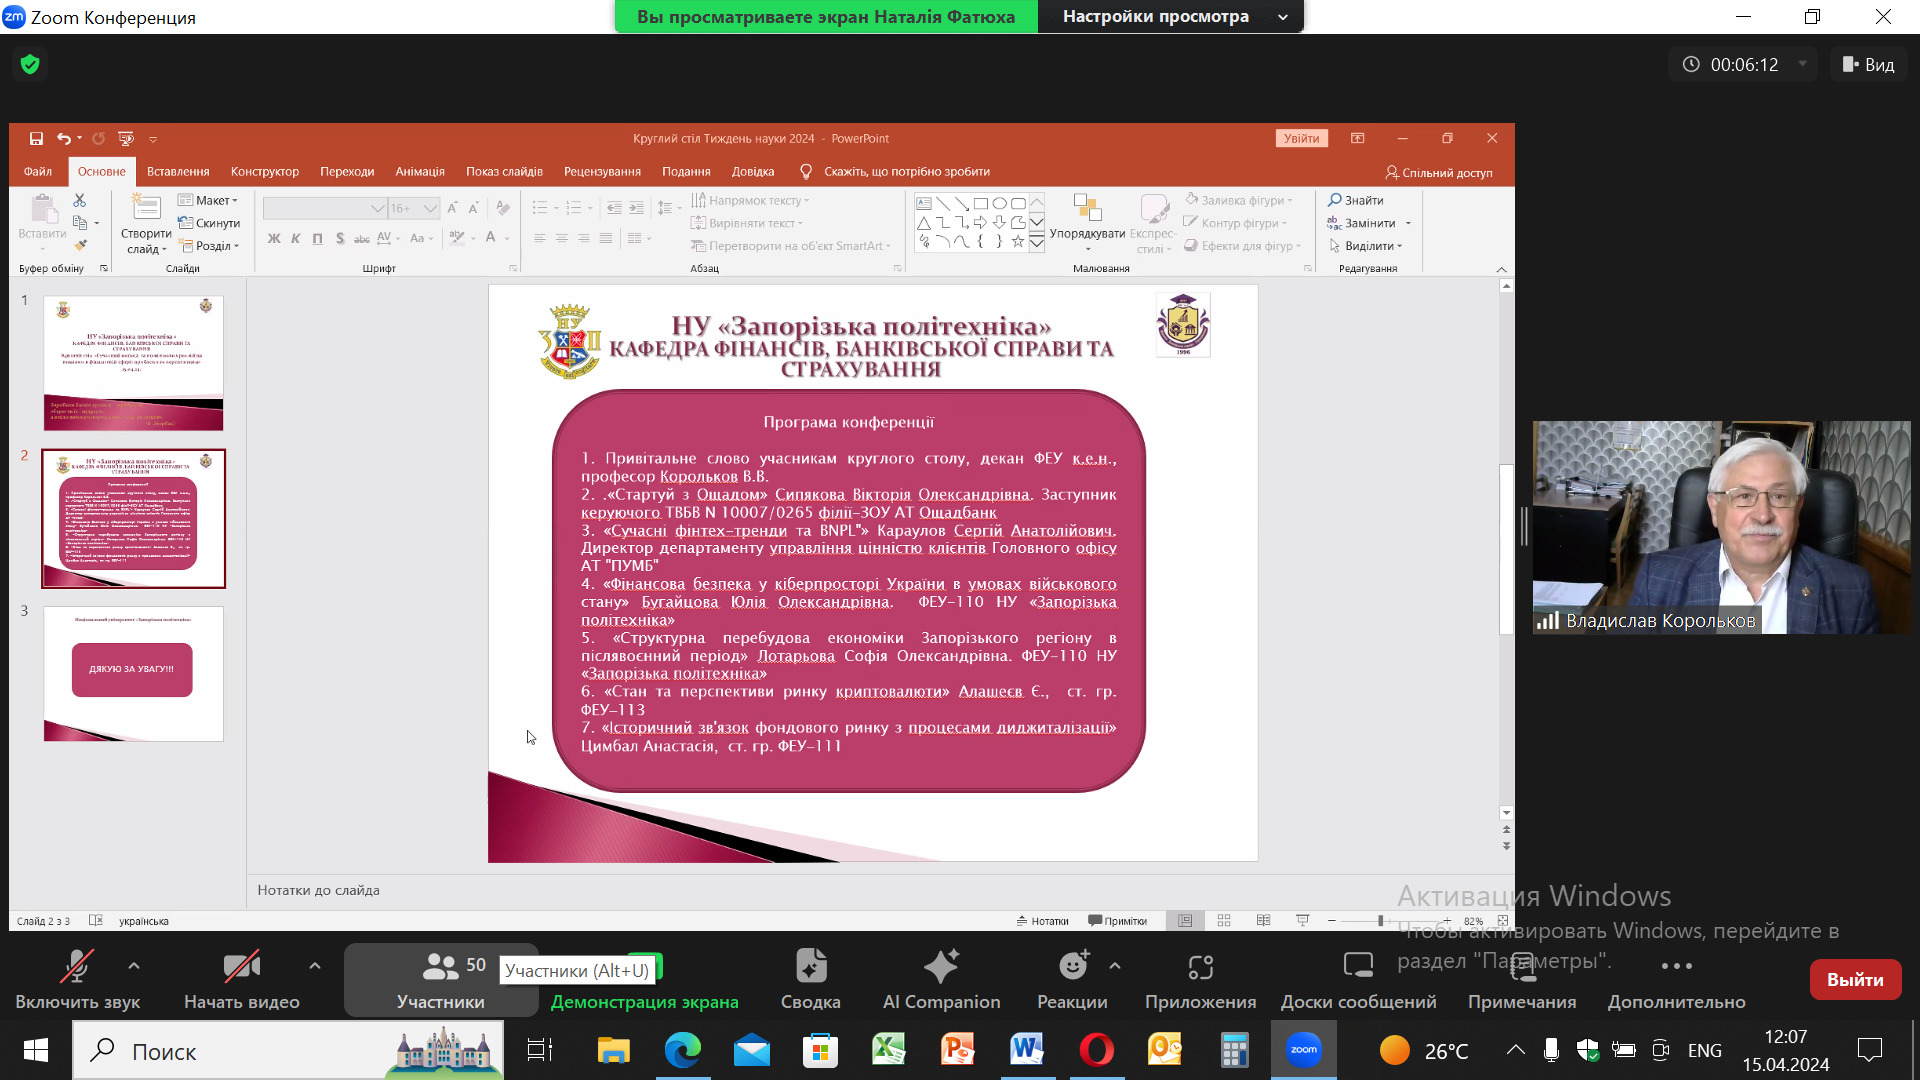The height and width of the screenshot is (1080, 1920).
Task: Click the PowerPoint zoom slider
Action: coord(1380,921)
